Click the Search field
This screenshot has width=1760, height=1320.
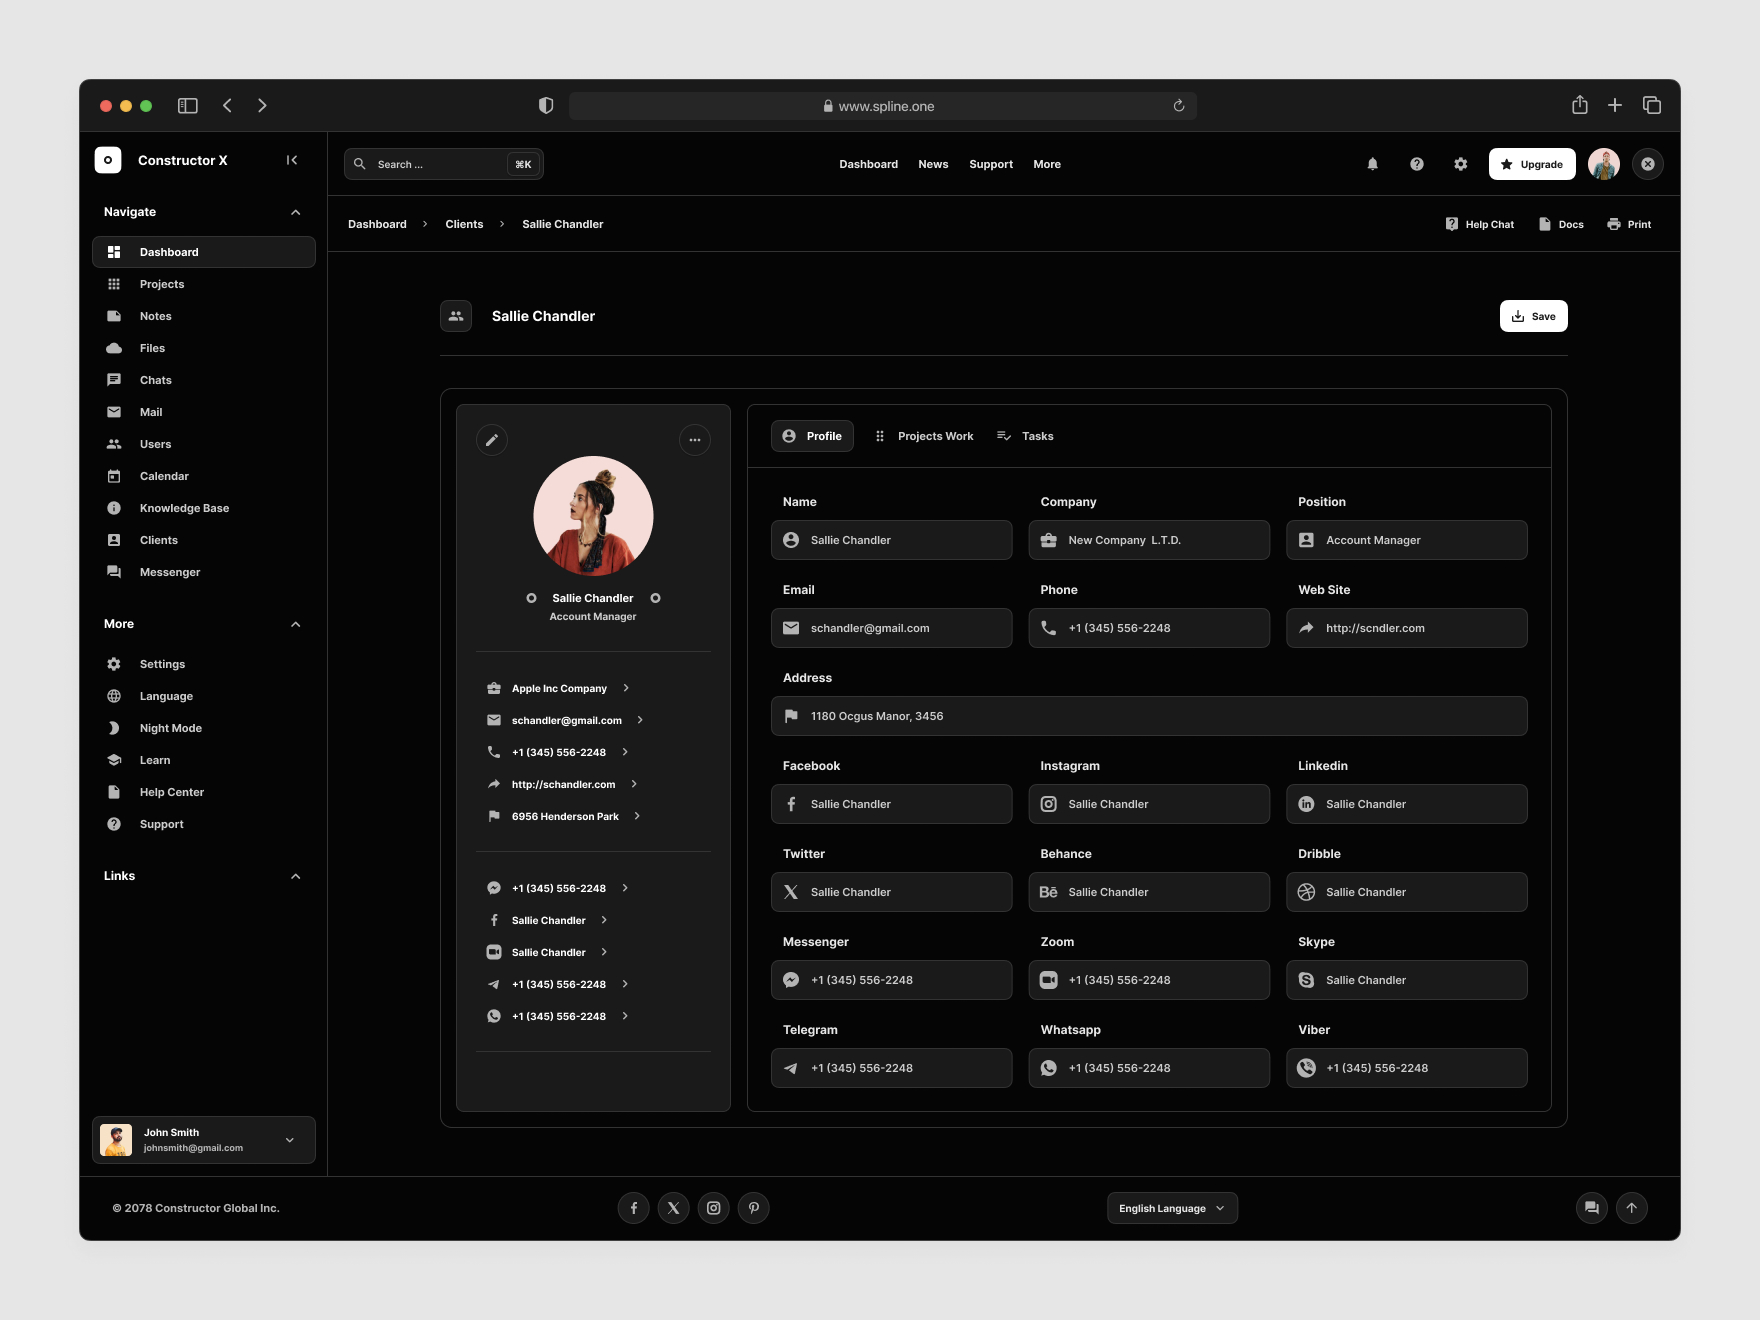pyautogui.click(x=444, y=164)
